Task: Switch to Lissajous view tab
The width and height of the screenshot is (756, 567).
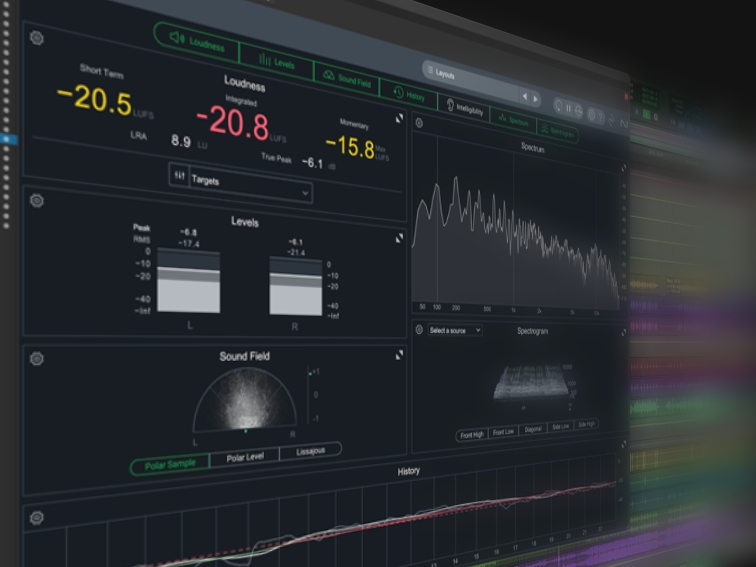Action: [x=310, y=450]
